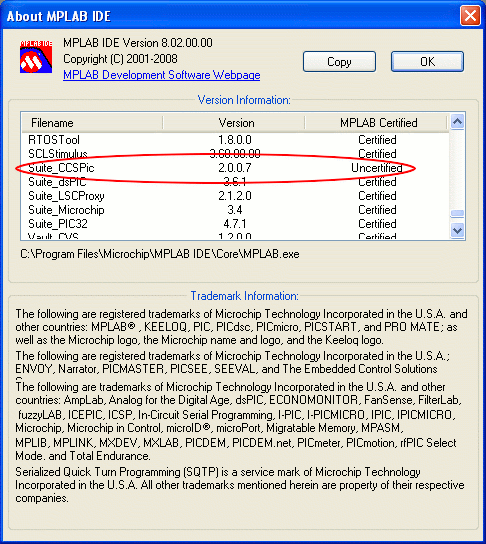Image resolution: width=486 pixels, height=544 pixels.
Task: Click version 4.7.1 cell
Action: (x=235, y=224)
